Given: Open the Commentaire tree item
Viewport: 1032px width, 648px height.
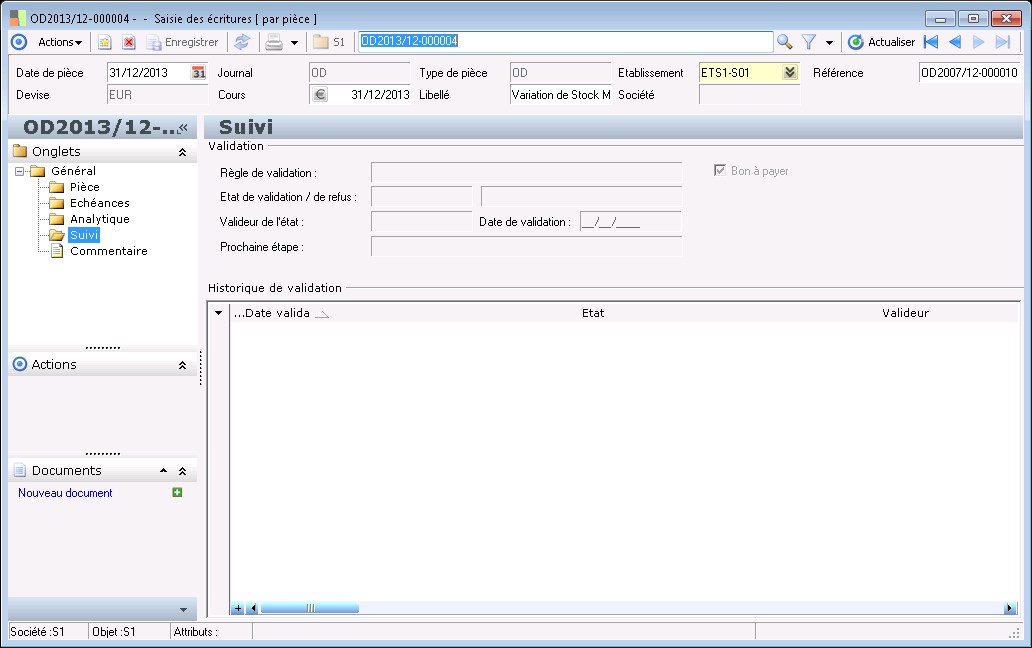Looking at the screenshot, I should click(x=108, y=251).
